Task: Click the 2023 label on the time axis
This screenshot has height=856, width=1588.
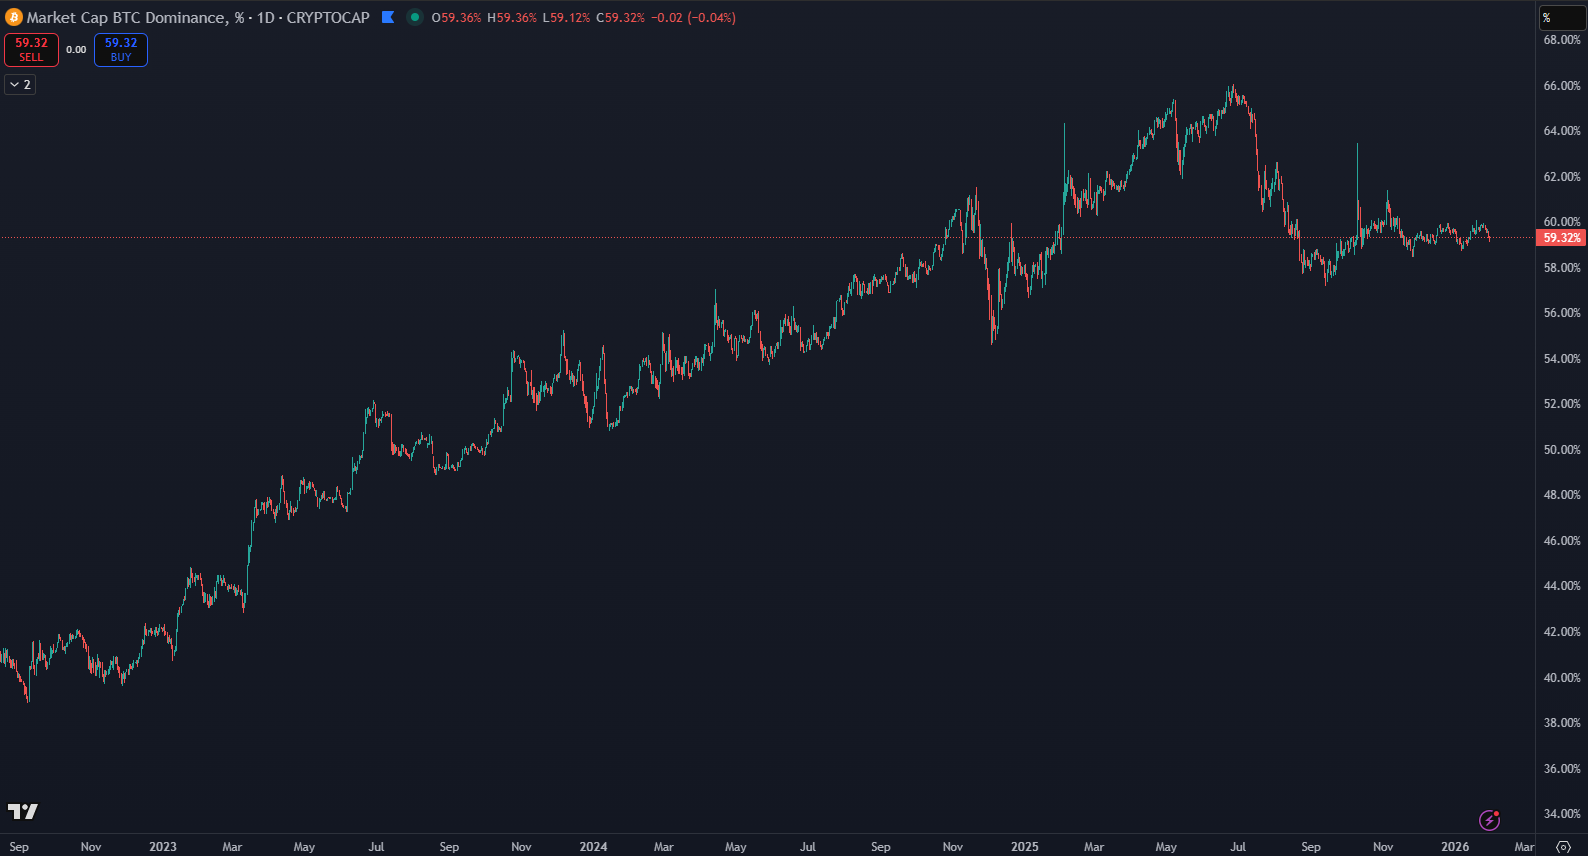Action: point(163,847)
